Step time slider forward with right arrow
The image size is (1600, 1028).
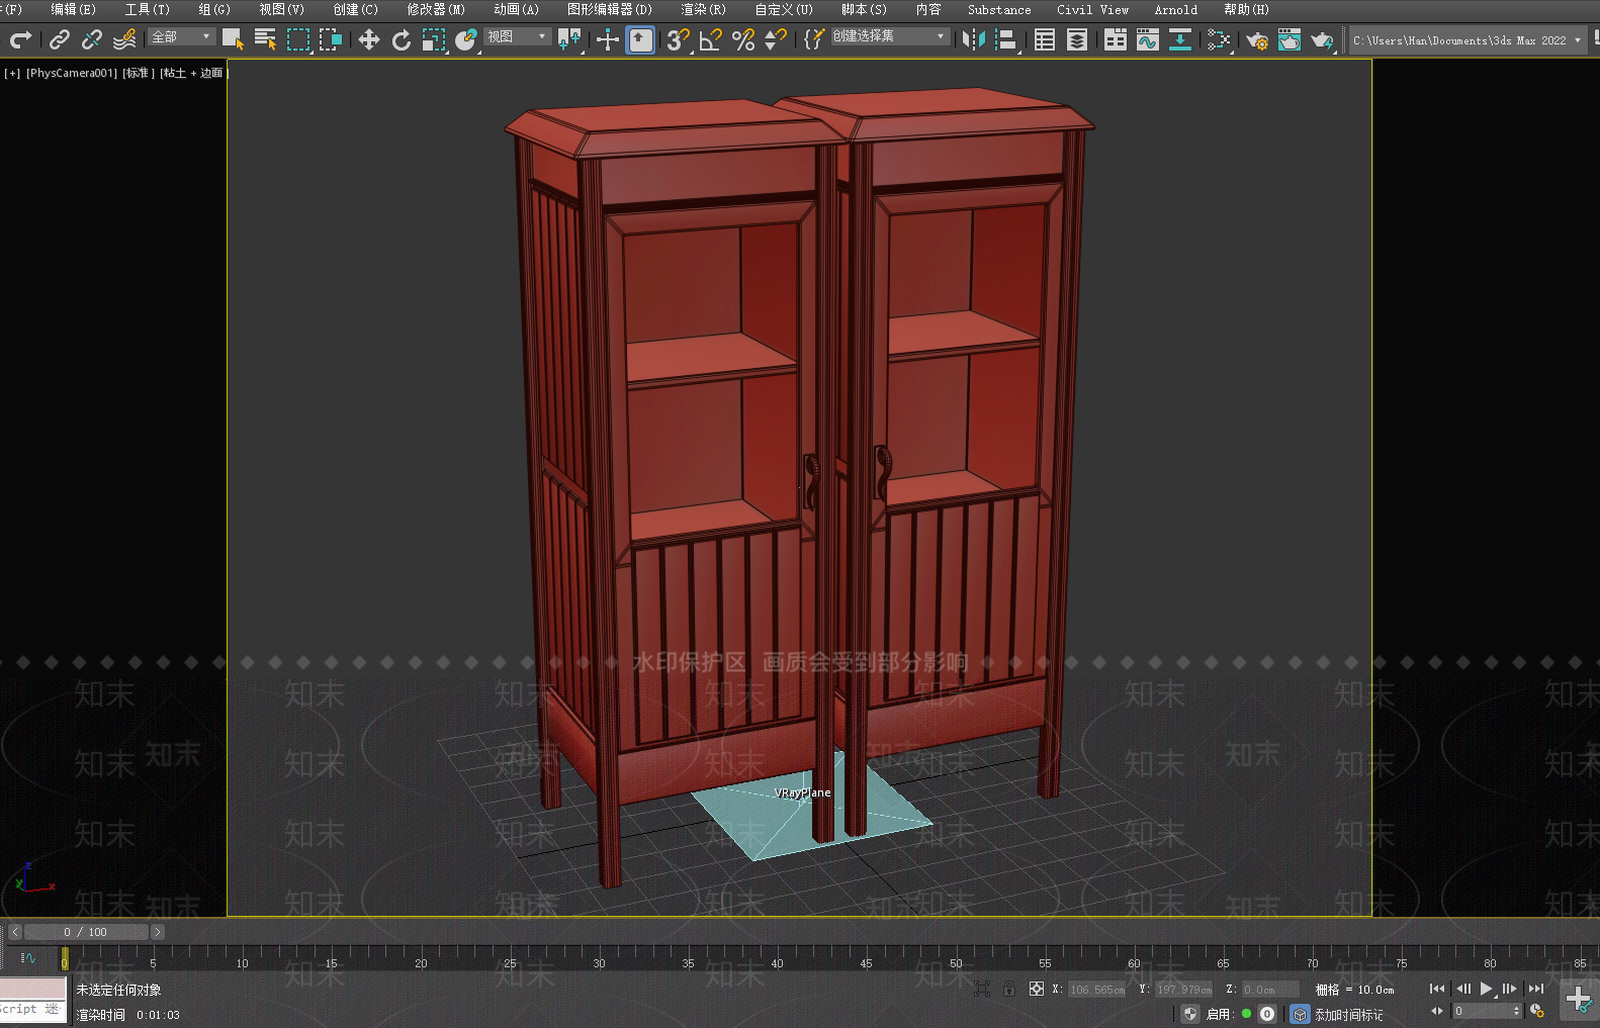tap(157, 932)
